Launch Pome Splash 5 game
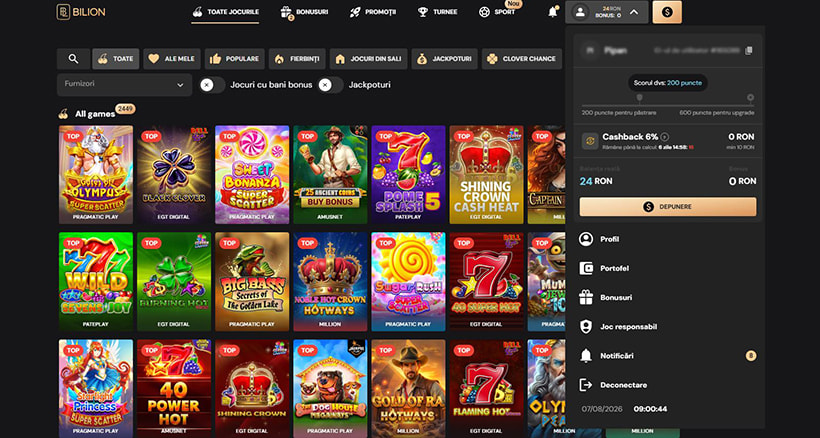 click(408, 175)
